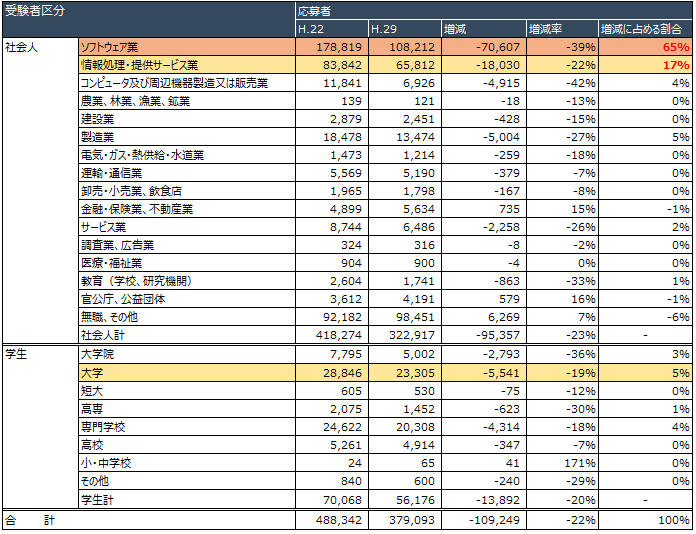Select the 官公庁、公益団体 label

[123, 299]
